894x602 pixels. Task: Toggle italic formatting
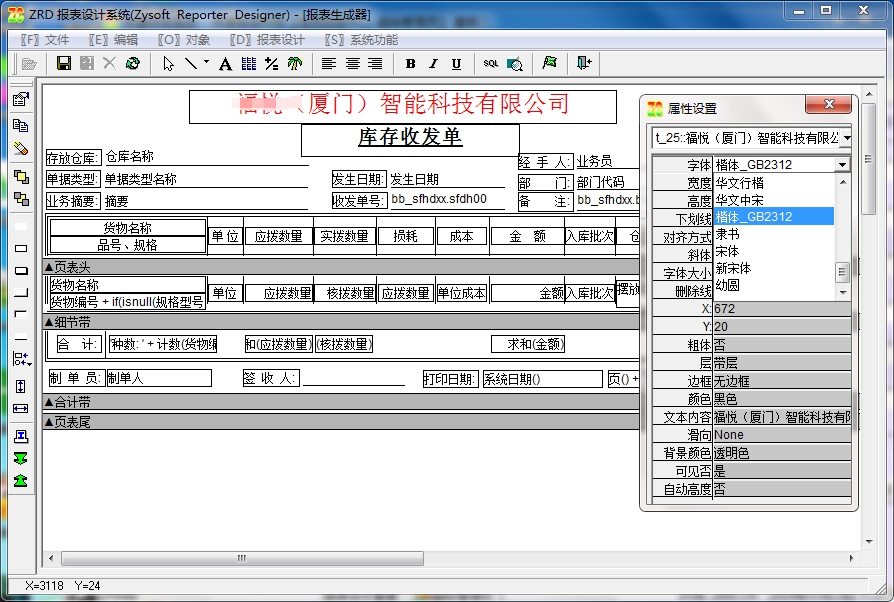coord(433,64)
